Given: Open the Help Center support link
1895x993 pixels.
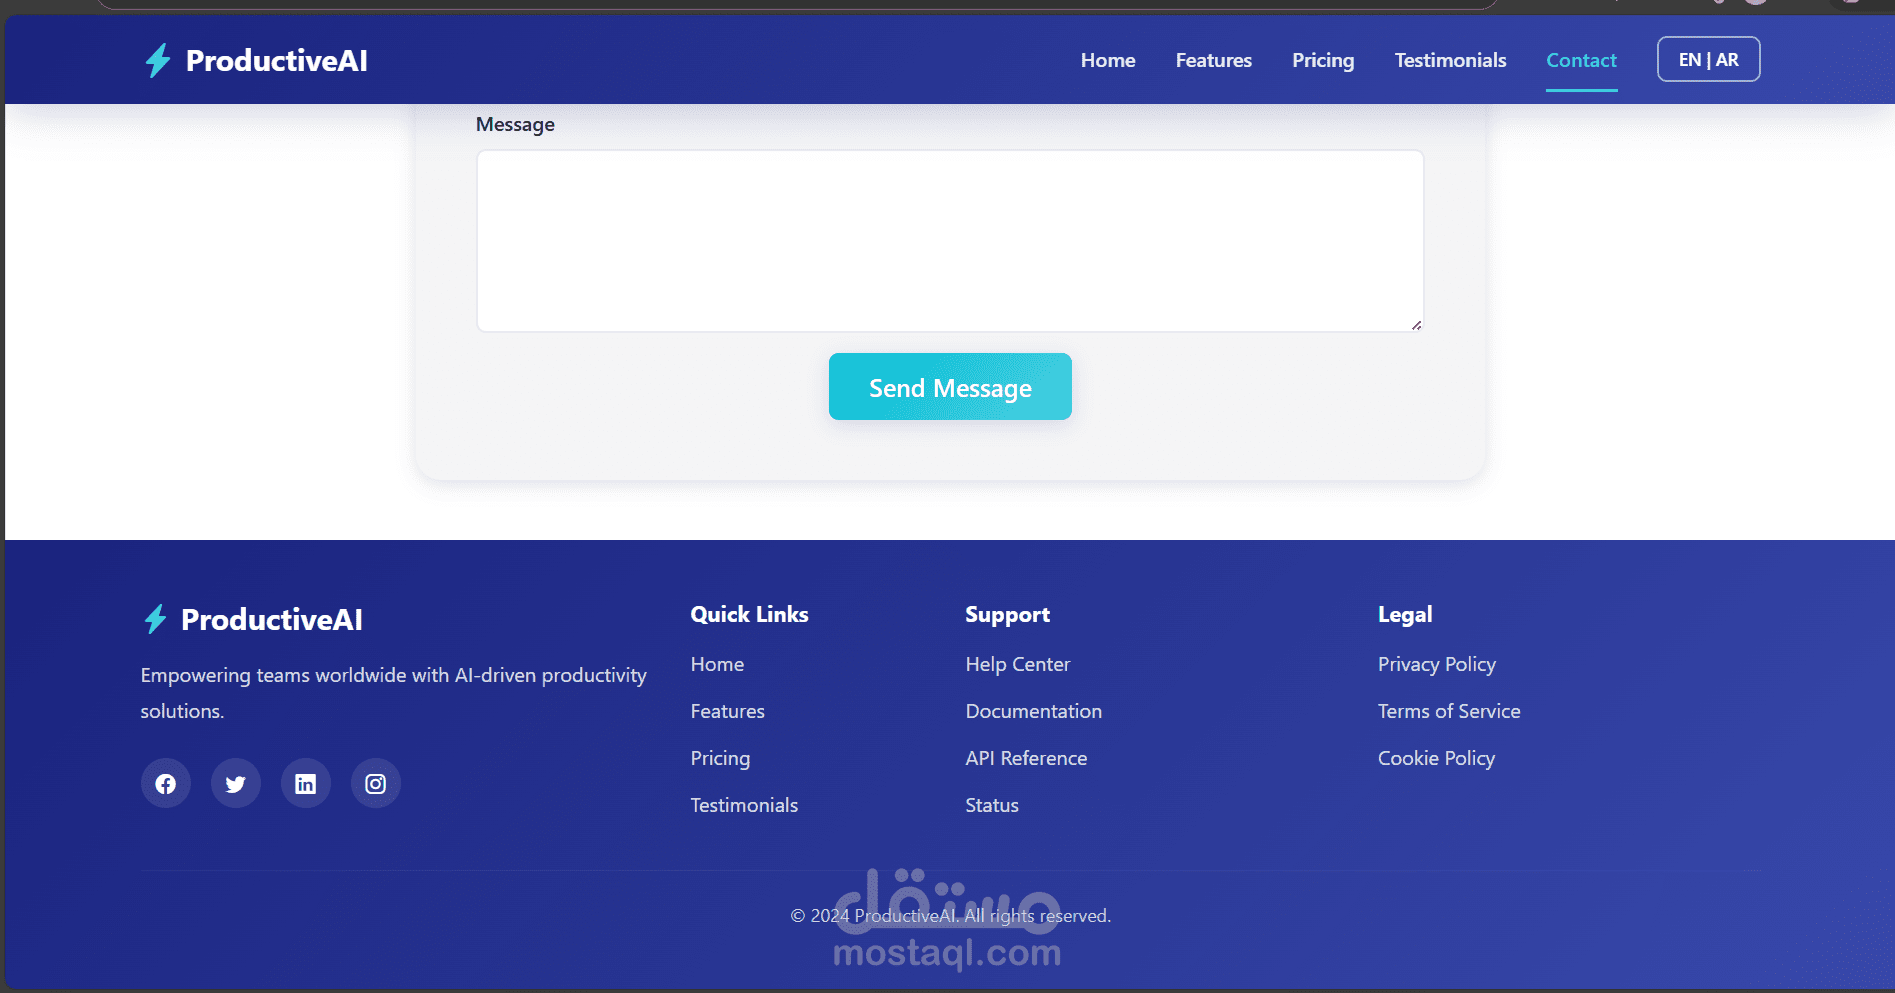Looking at the screenshot, I should click(x=1017, y=664).
